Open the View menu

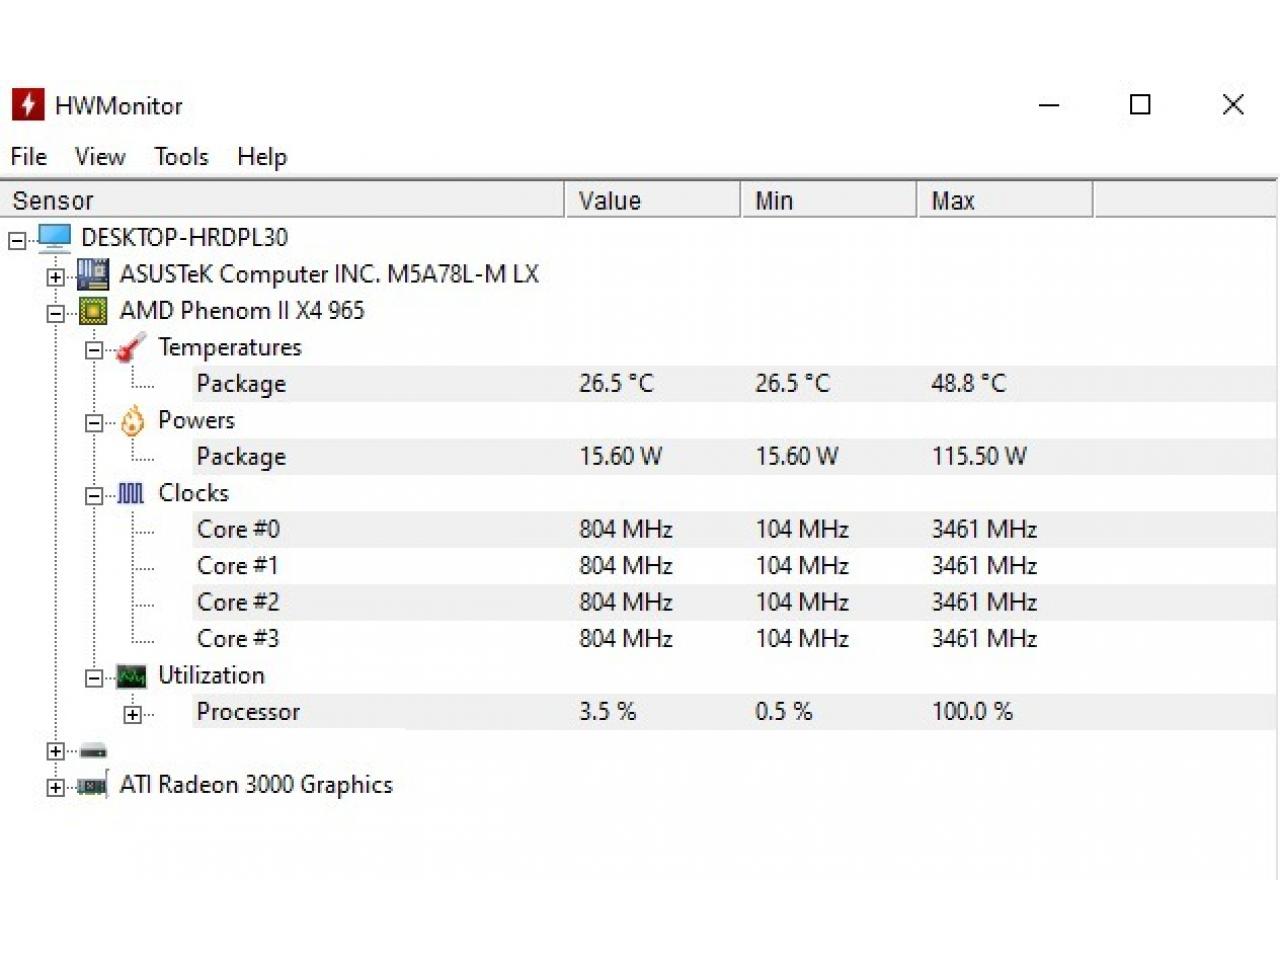pyautogui.click(x=100, y=157)
